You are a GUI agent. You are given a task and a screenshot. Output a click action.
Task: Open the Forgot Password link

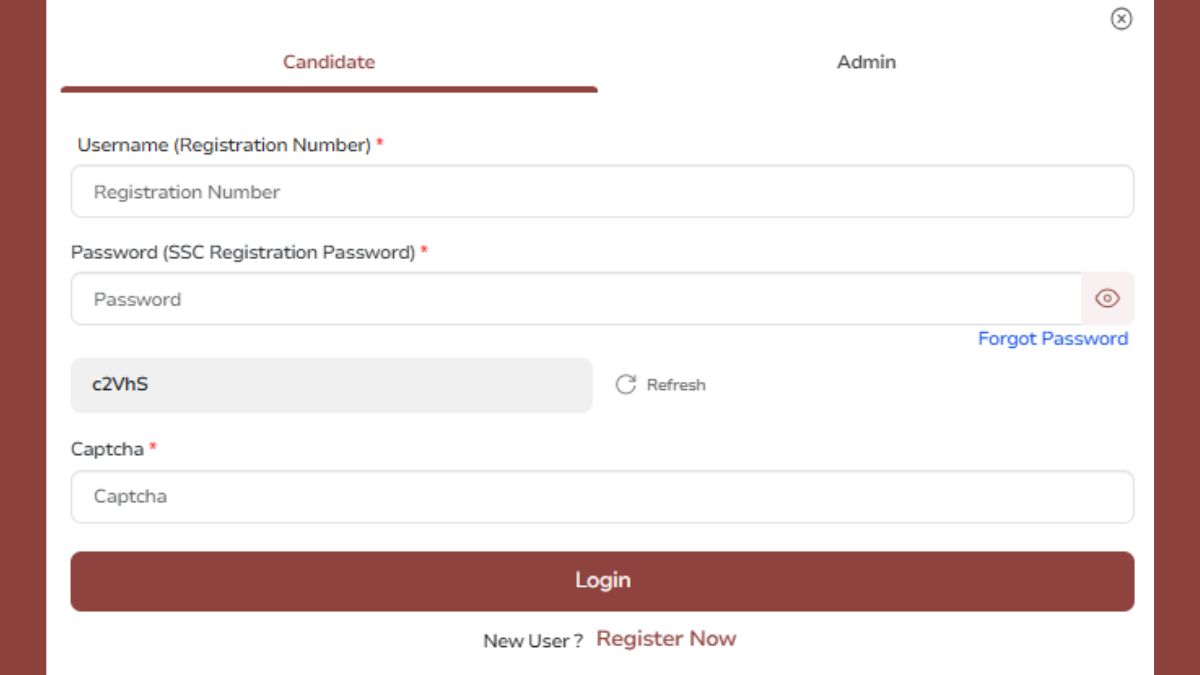point(1052,339)
